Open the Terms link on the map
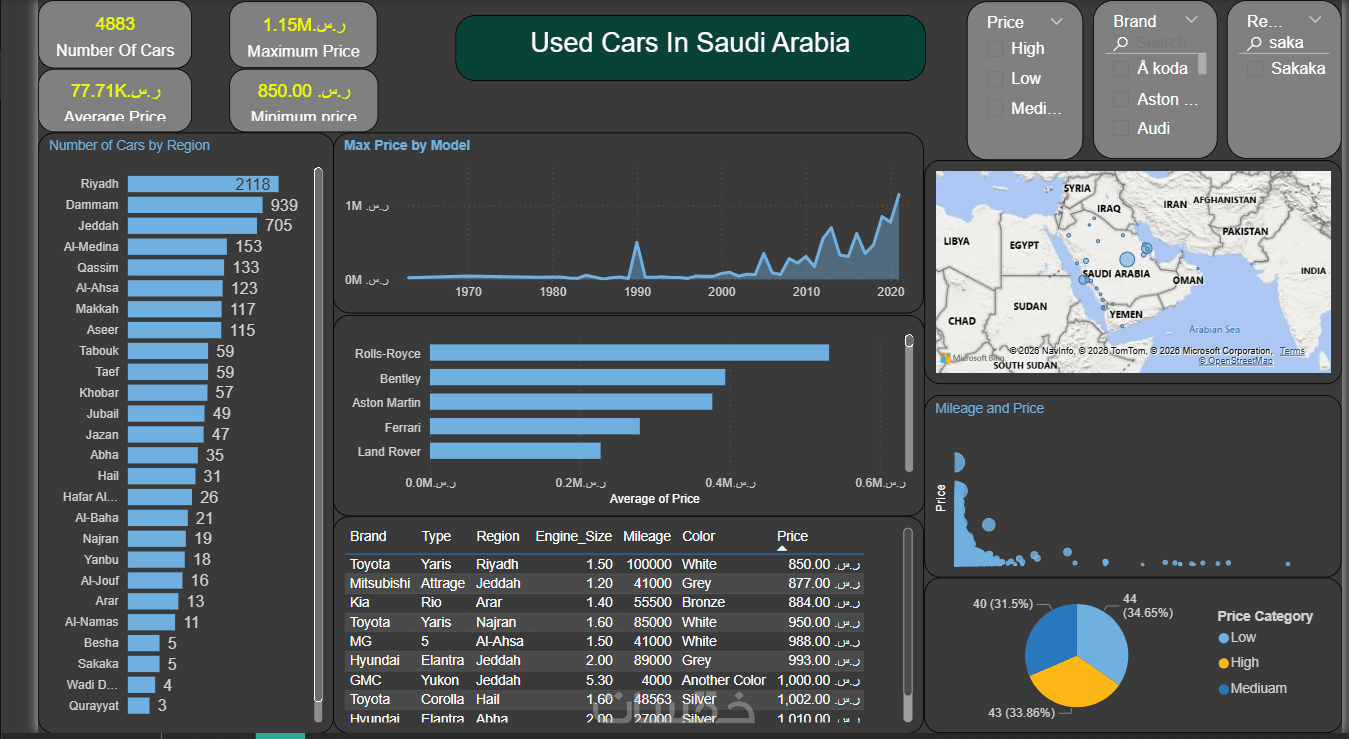 [x=1292, y=351]
